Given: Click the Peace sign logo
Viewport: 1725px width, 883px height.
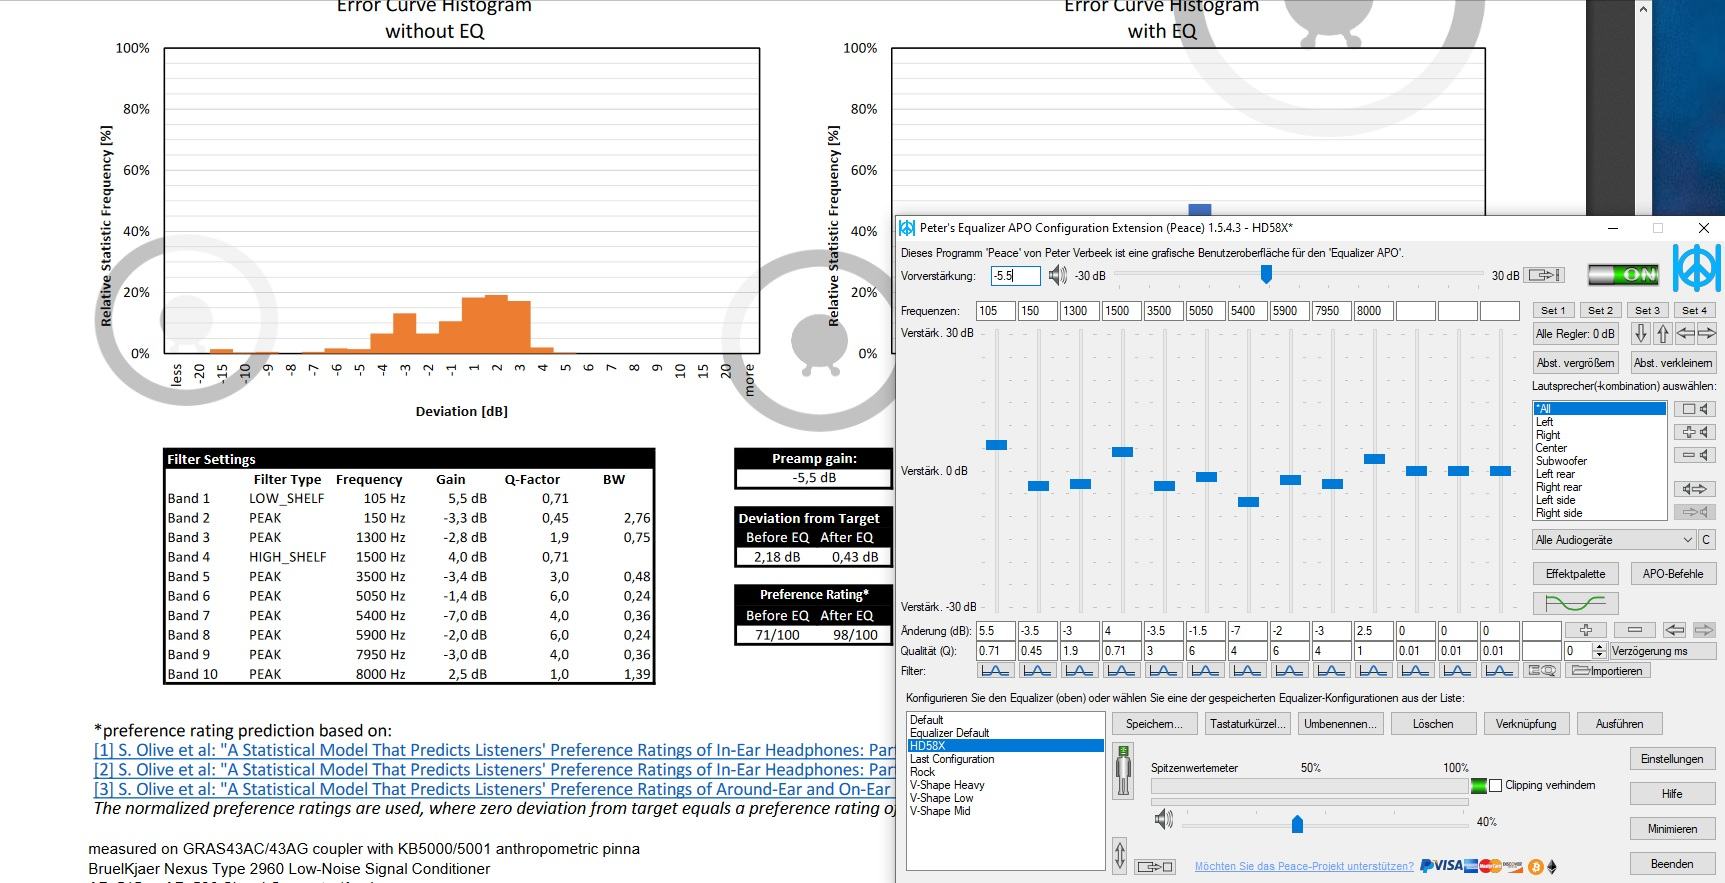Looking at the screenshot, I should click(1697, 267).
